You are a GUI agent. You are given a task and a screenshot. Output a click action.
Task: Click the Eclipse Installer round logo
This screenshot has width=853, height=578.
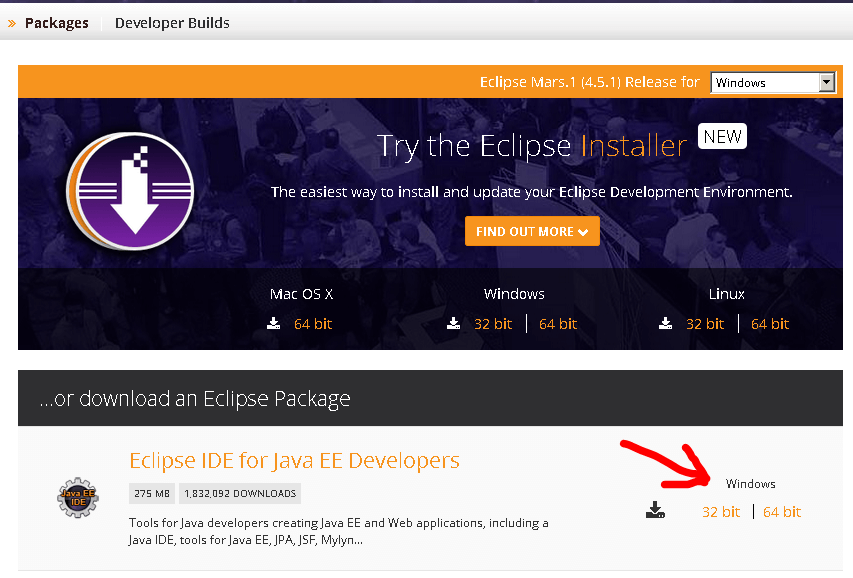[x=131, y=191]
